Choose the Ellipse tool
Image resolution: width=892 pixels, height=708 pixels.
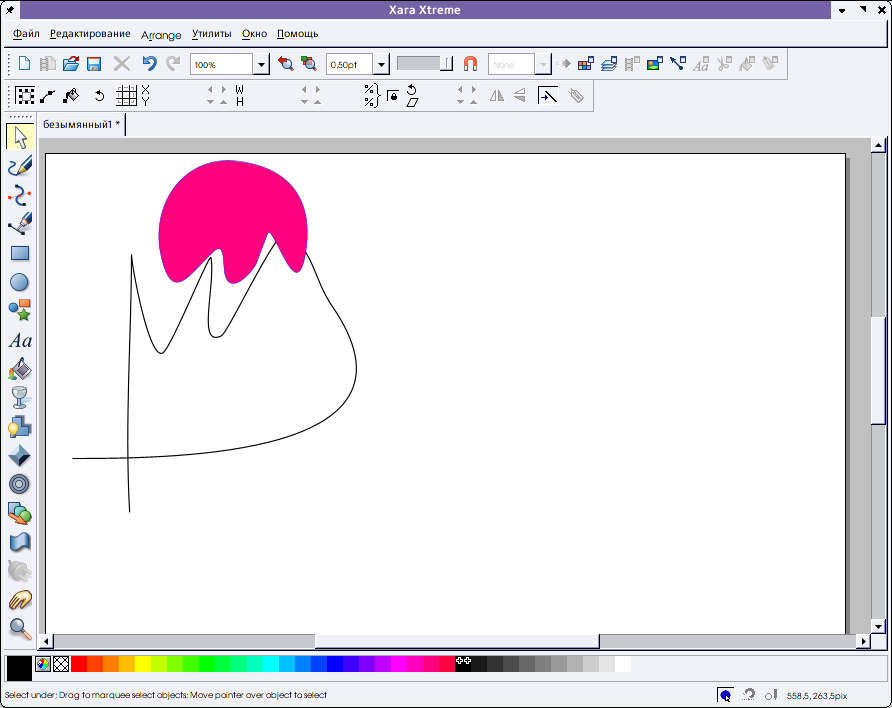pos(19,283)
